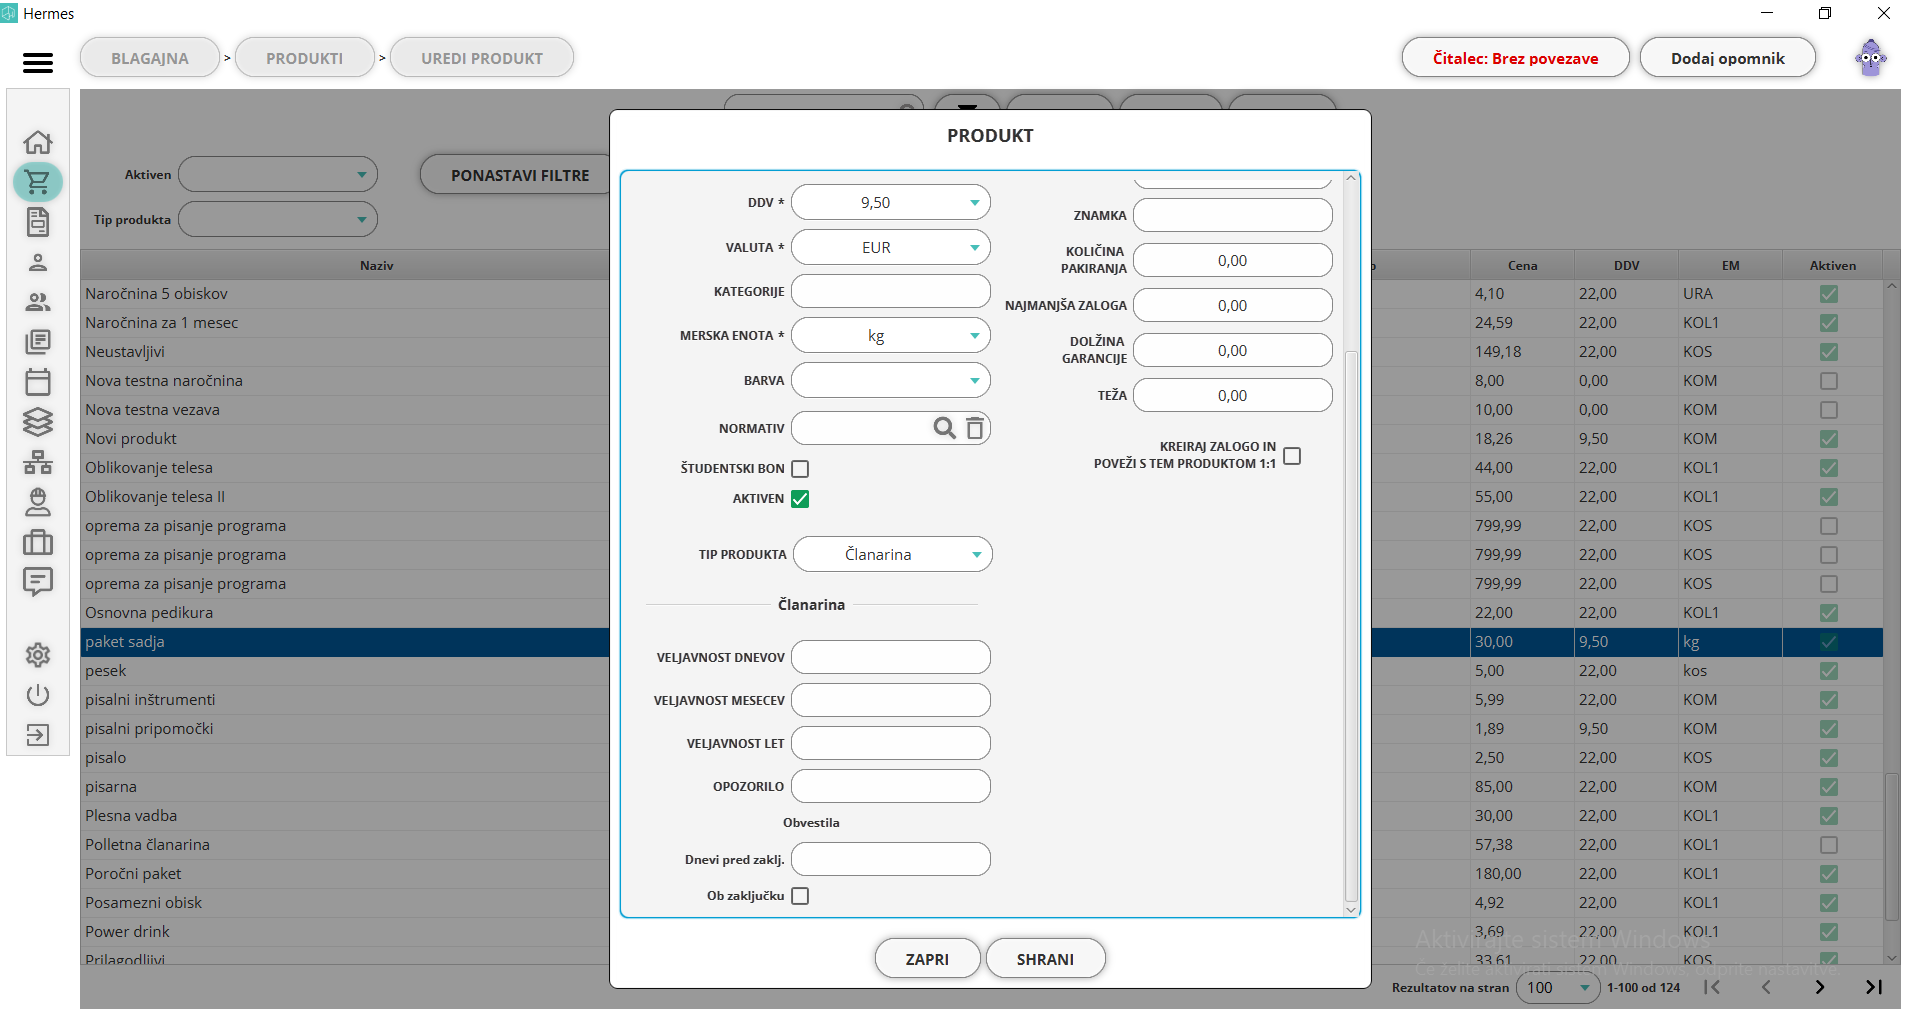Screen dimensions: 1916x1027
Task: Click the ZAPRI button
Action: click(927, 959)
